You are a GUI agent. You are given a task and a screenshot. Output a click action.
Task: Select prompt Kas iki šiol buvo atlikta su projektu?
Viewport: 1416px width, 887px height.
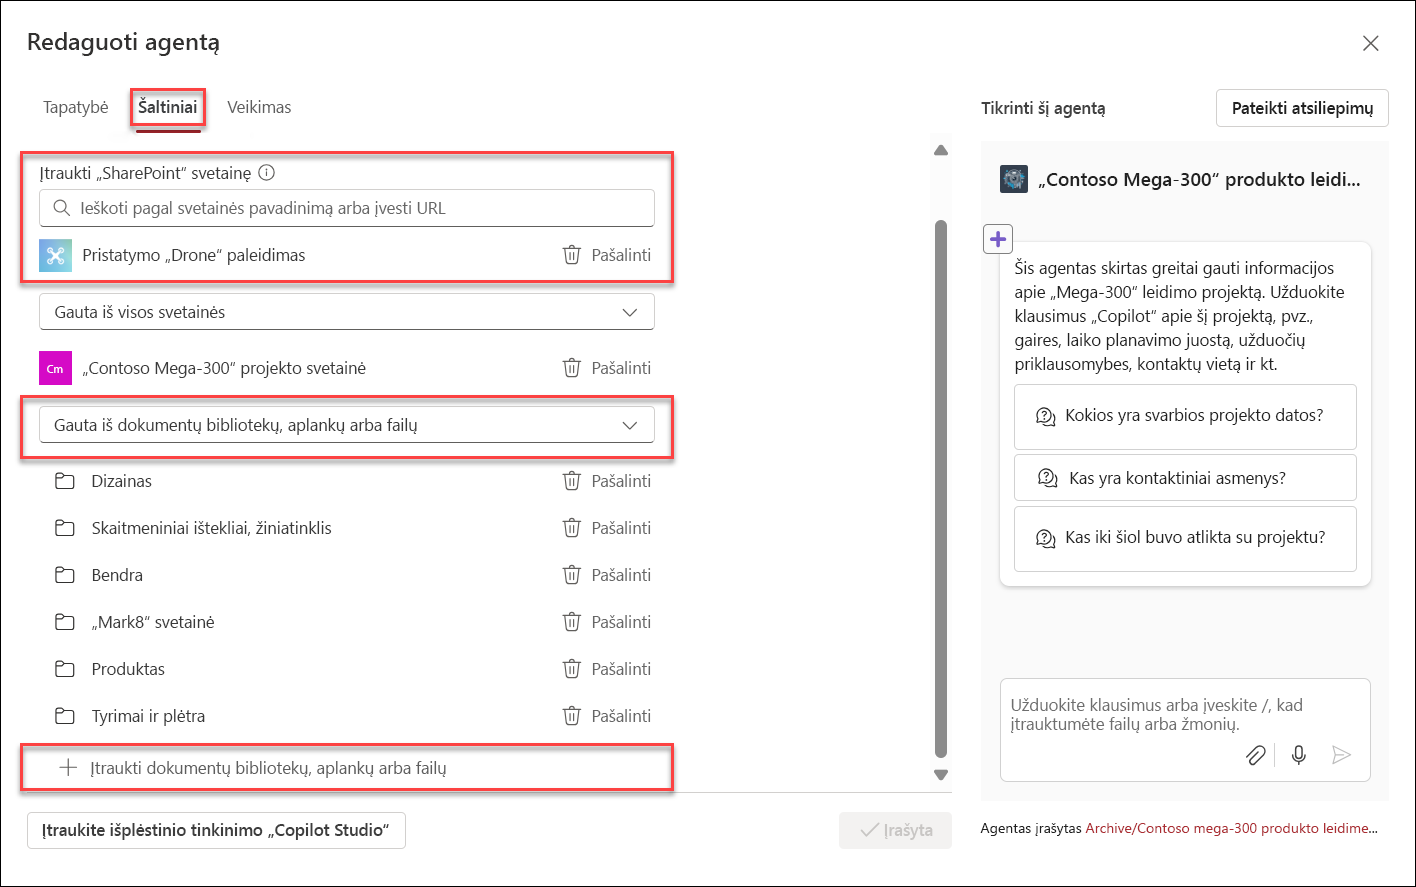point(1185,538)
